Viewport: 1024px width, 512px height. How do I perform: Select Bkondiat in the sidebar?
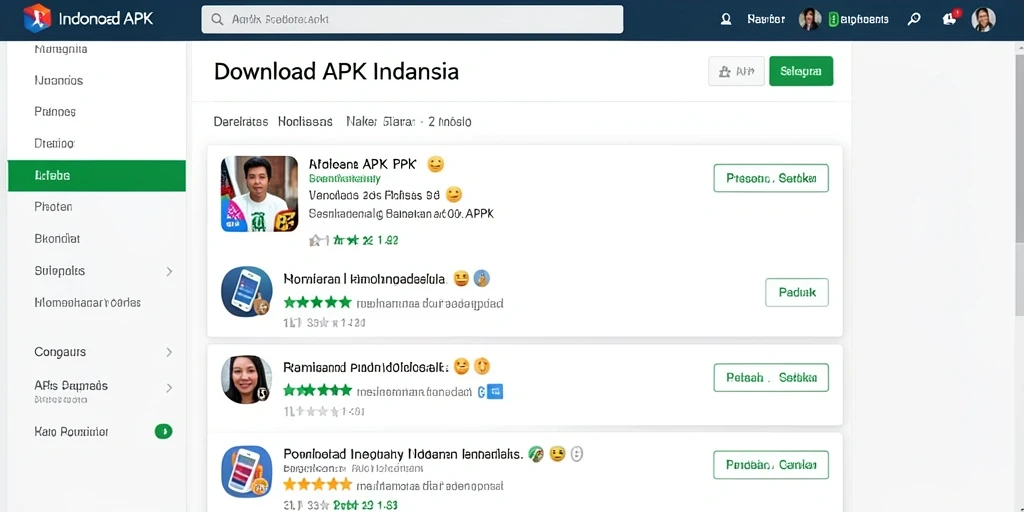[x=57, y=239]
